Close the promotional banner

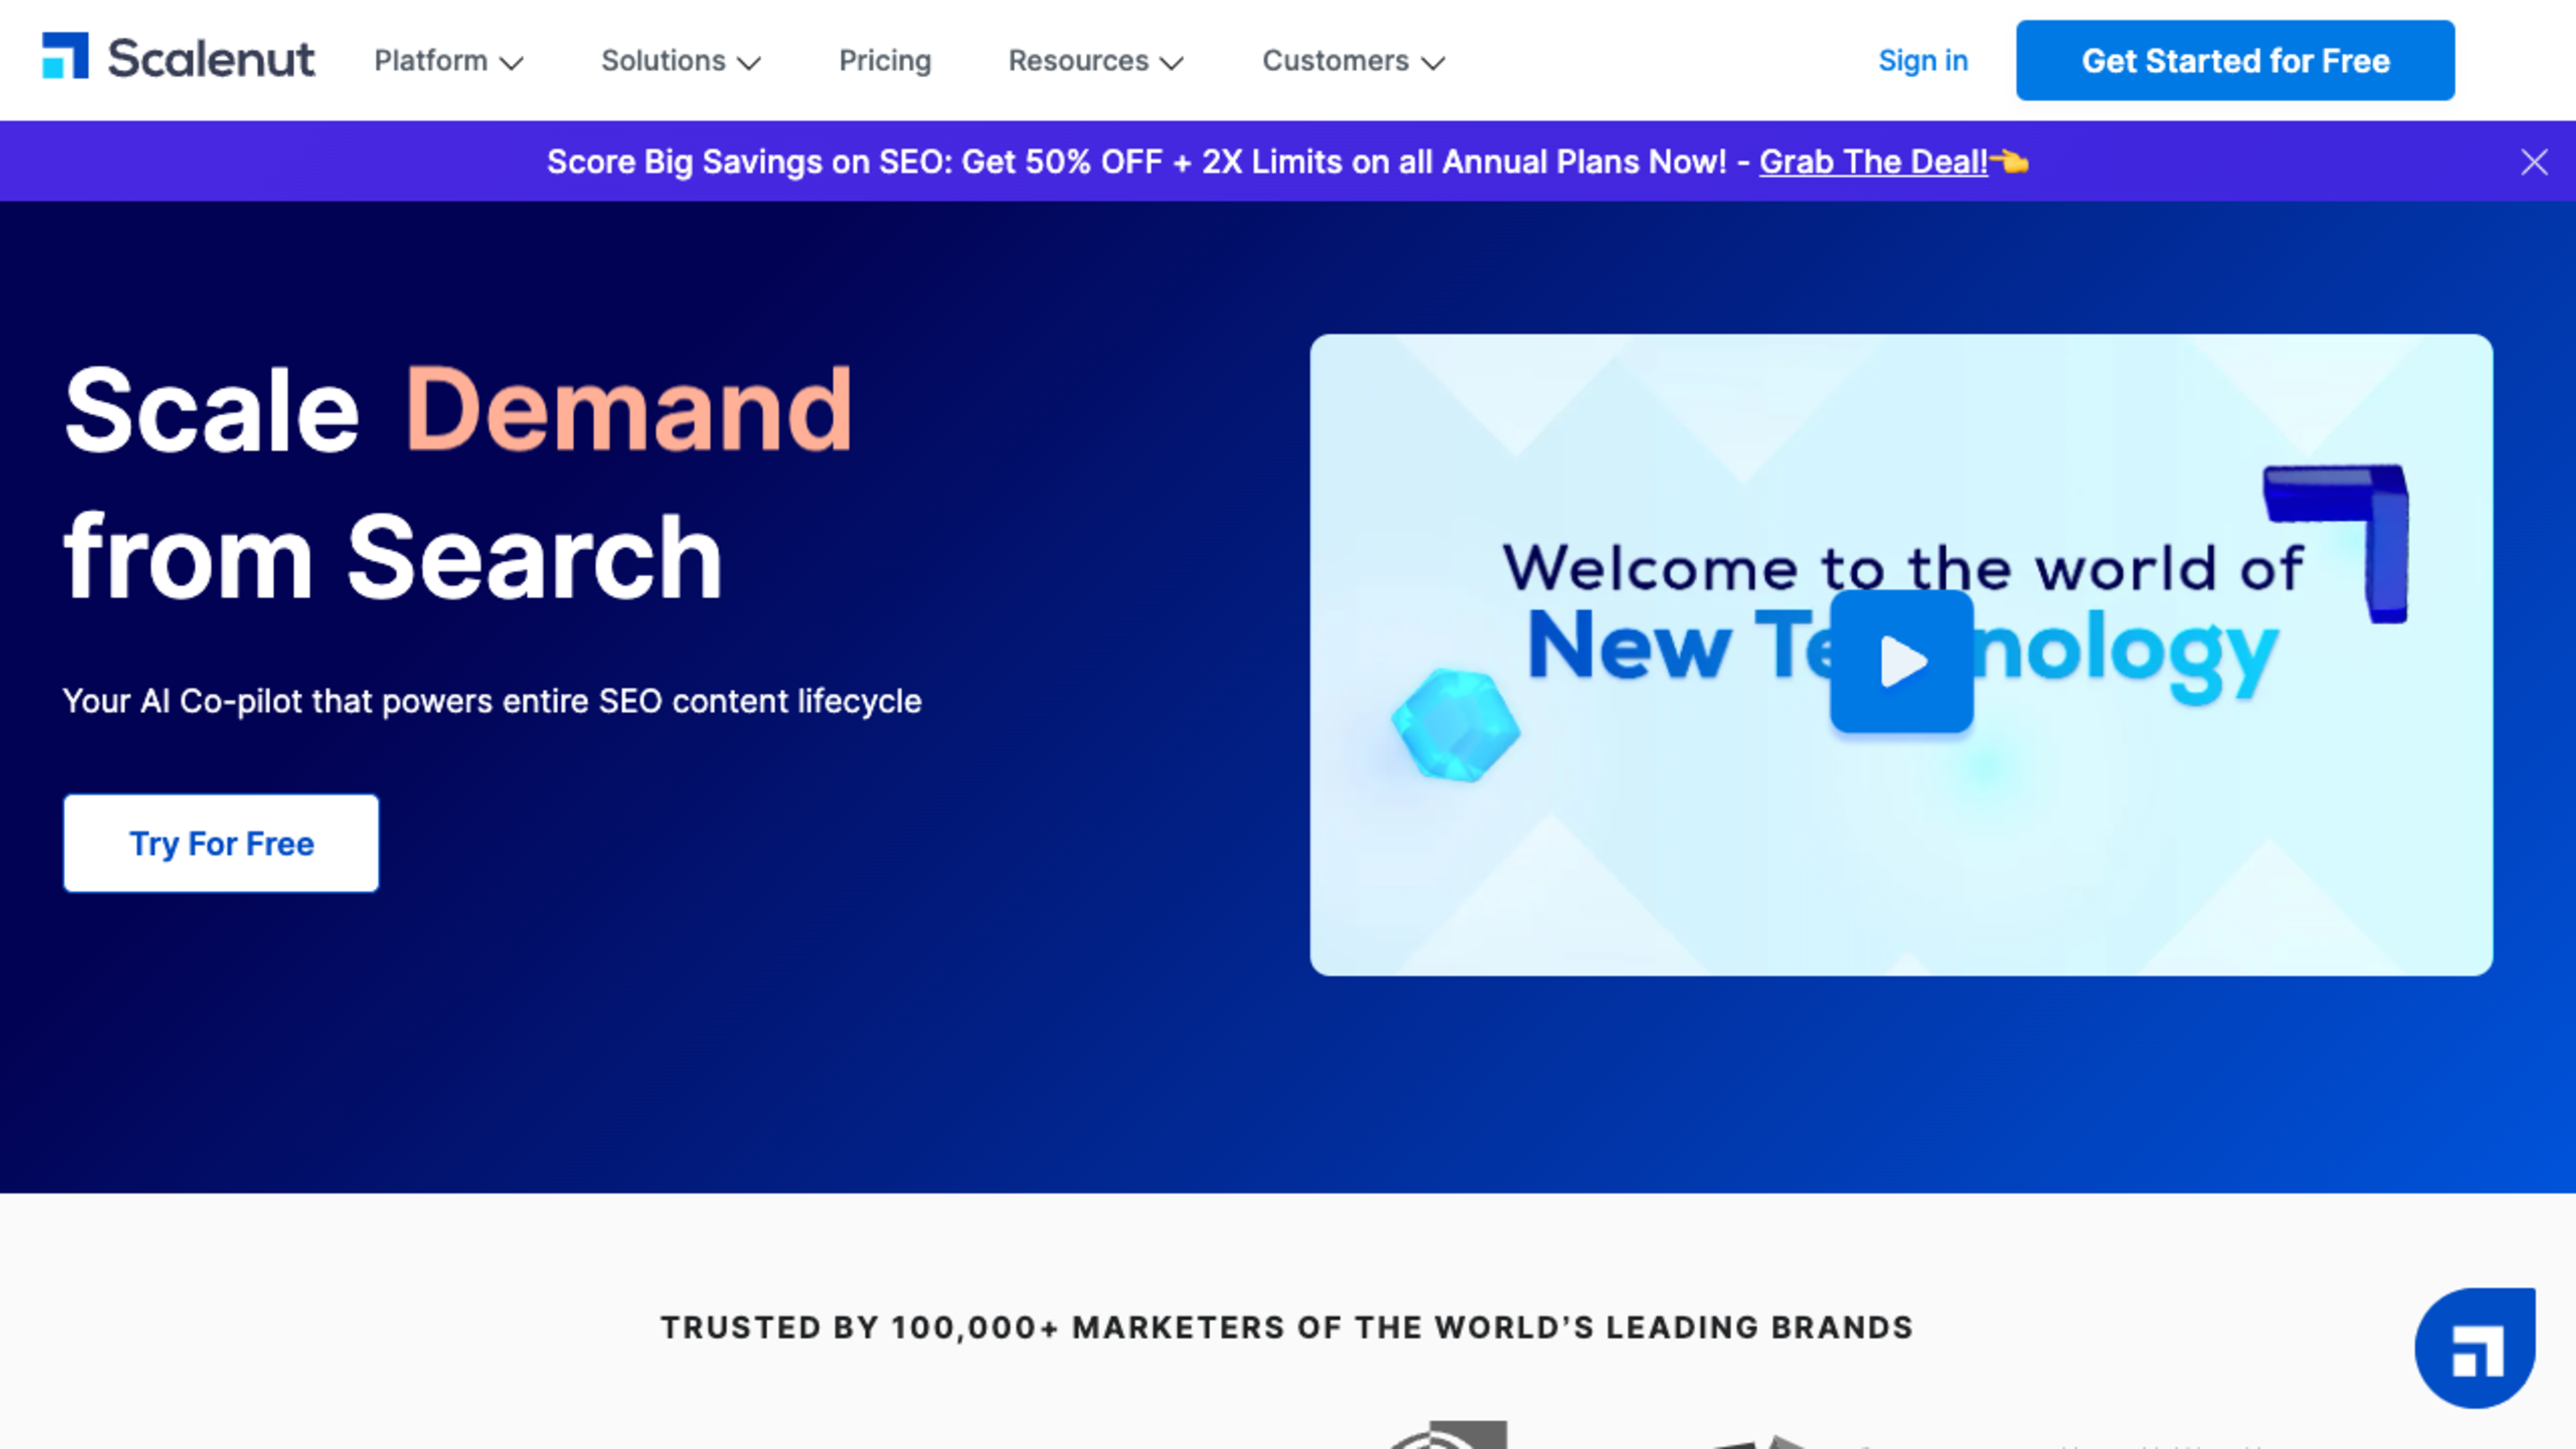point(2534,162)
